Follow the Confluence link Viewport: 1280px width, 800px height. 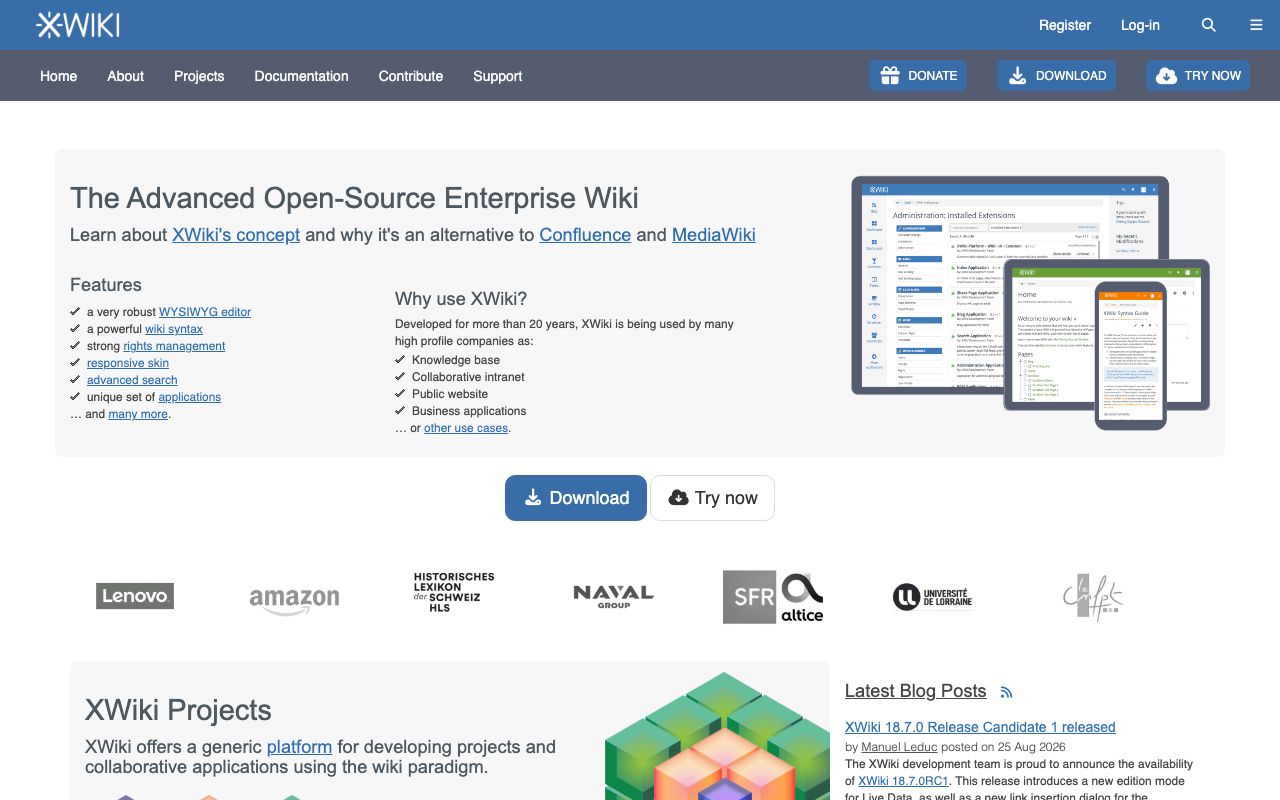click(x=585, y=235)
